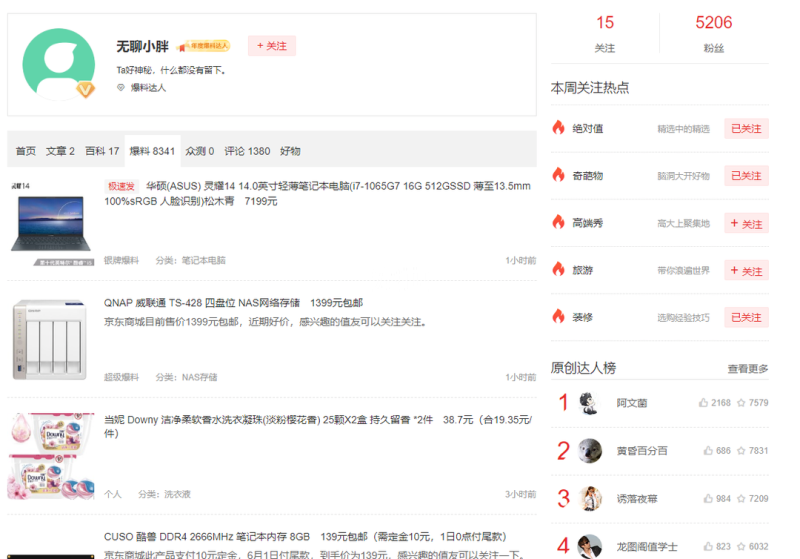Expand 查看更多 in 原创达人榜
The width and height of the screenshot is (800, 559).
tap(747, 369)
